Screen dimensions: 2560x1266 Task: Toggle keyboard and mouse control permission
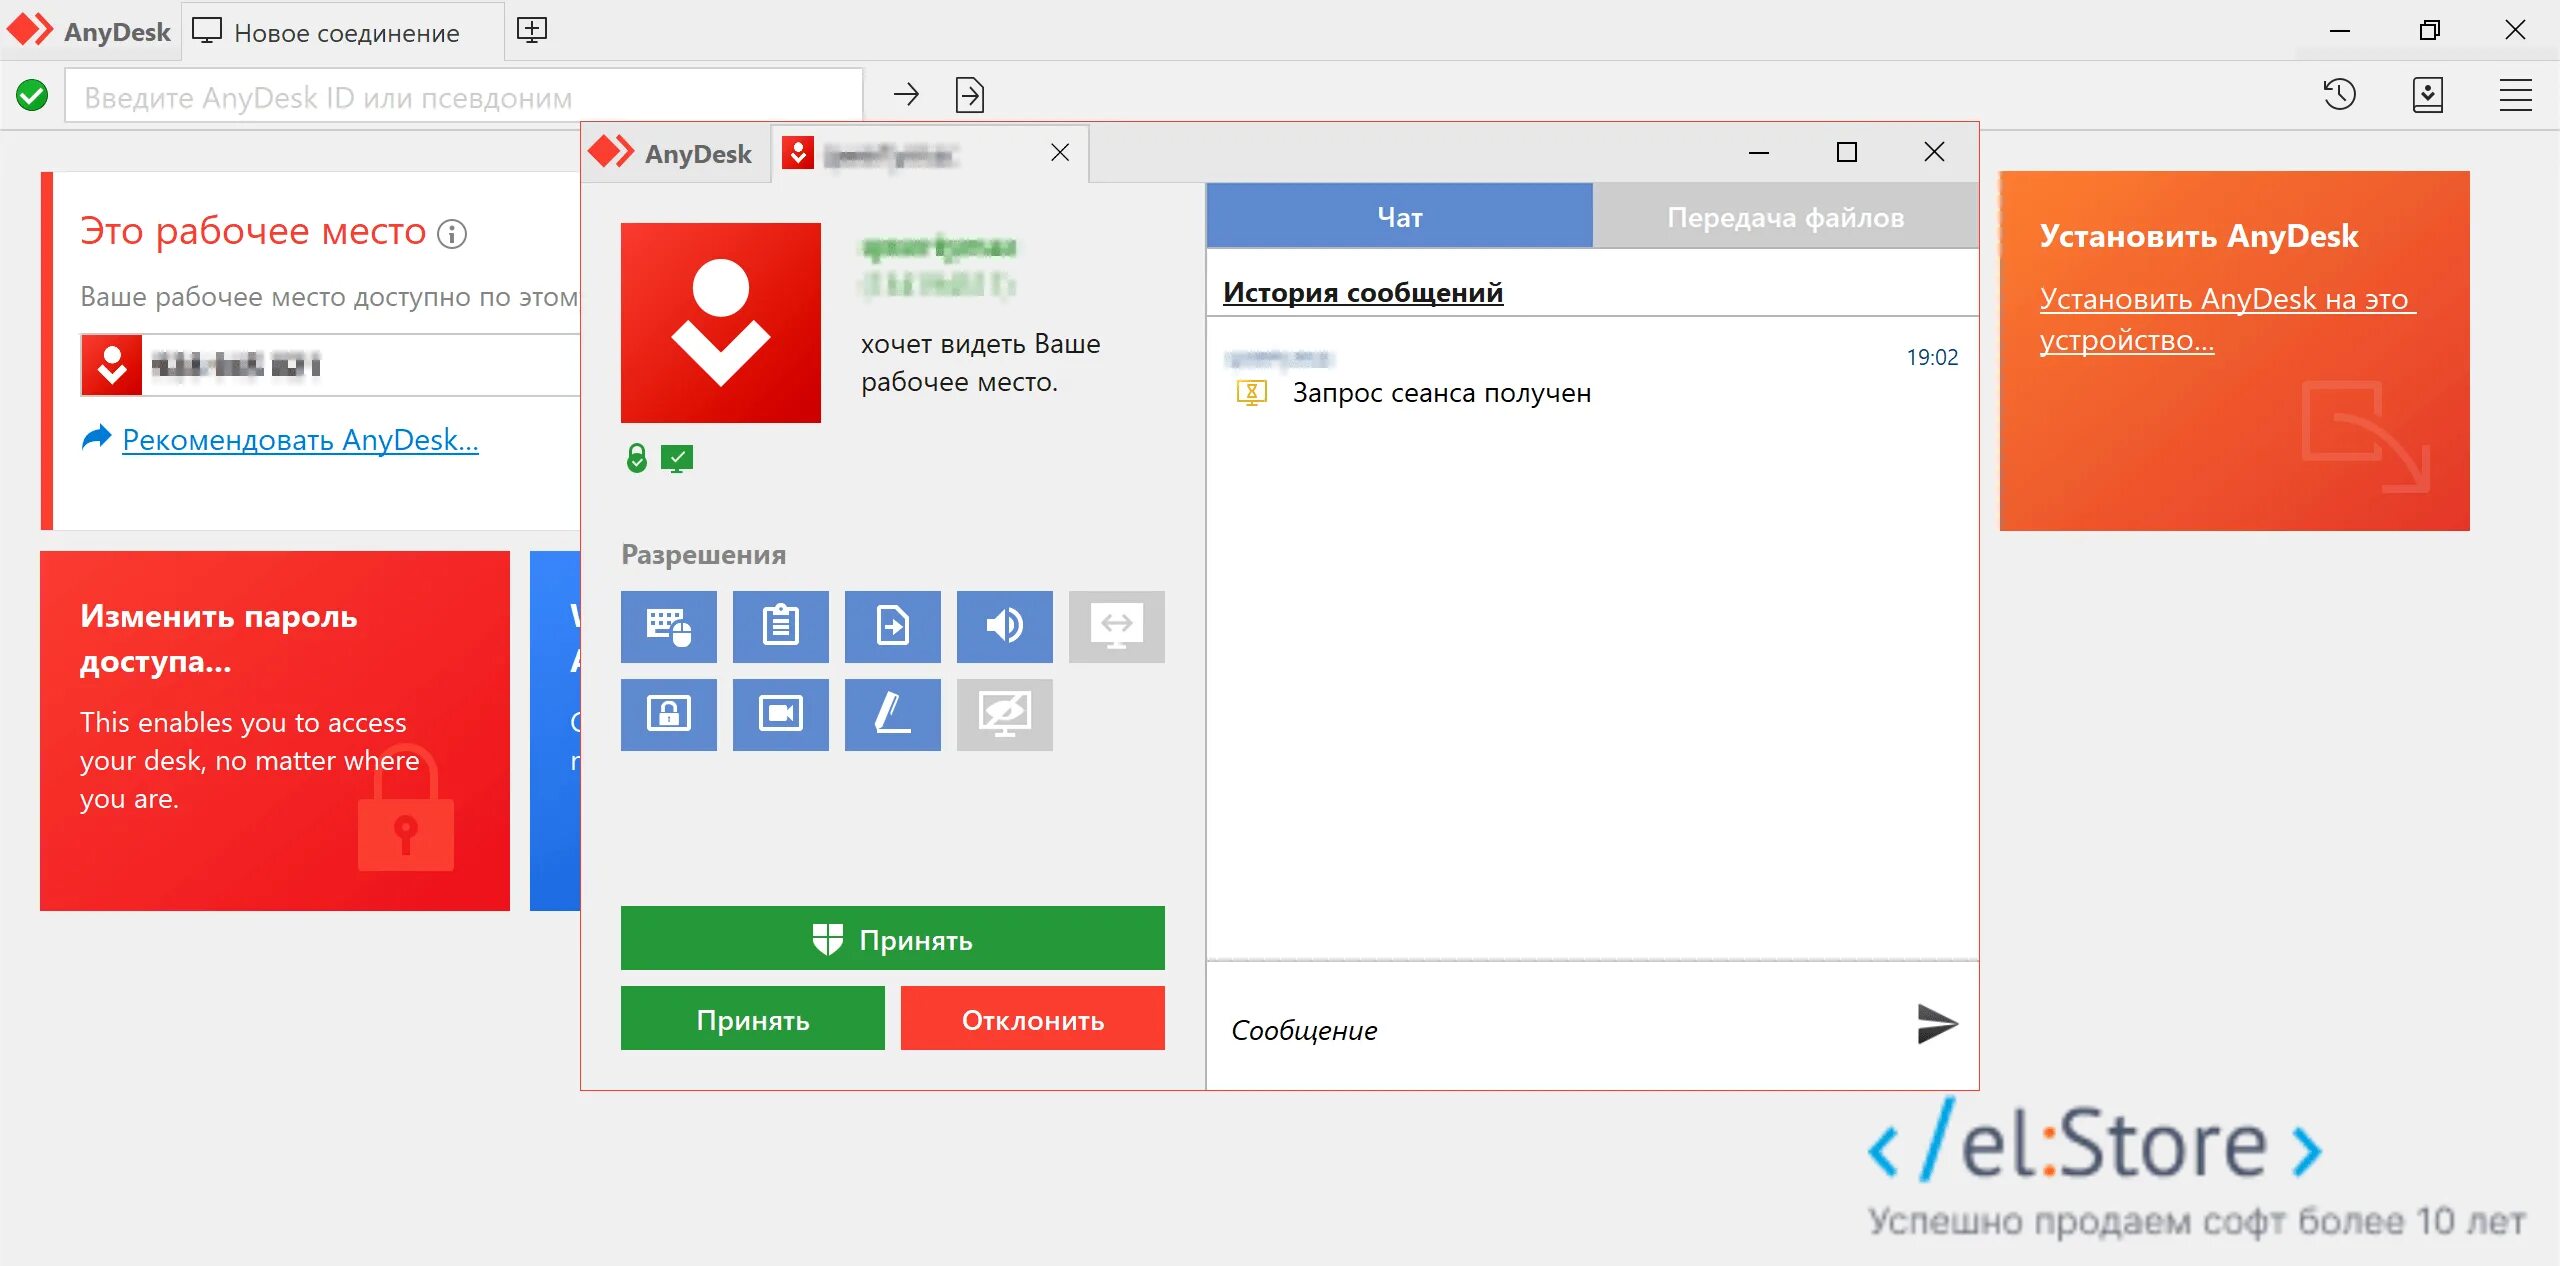point(668,626)
